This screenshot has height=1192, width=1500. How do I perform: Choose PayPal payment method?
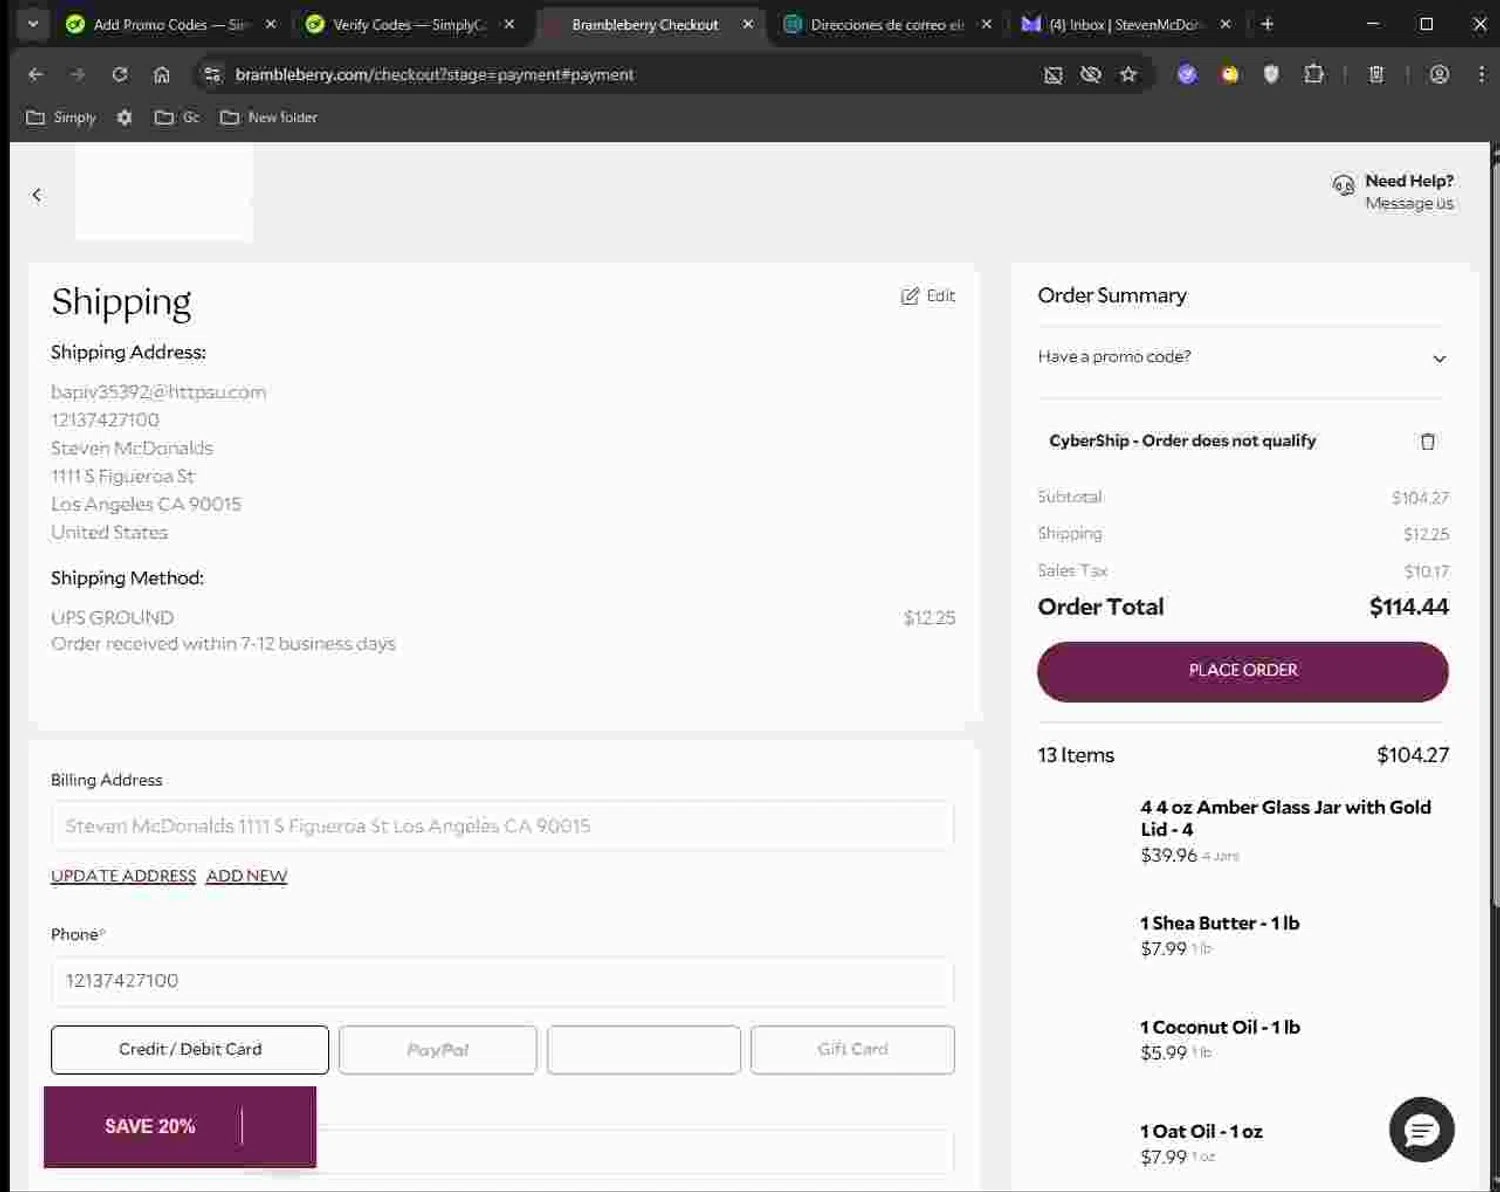pyautogui.click(x=437, y=1049)
